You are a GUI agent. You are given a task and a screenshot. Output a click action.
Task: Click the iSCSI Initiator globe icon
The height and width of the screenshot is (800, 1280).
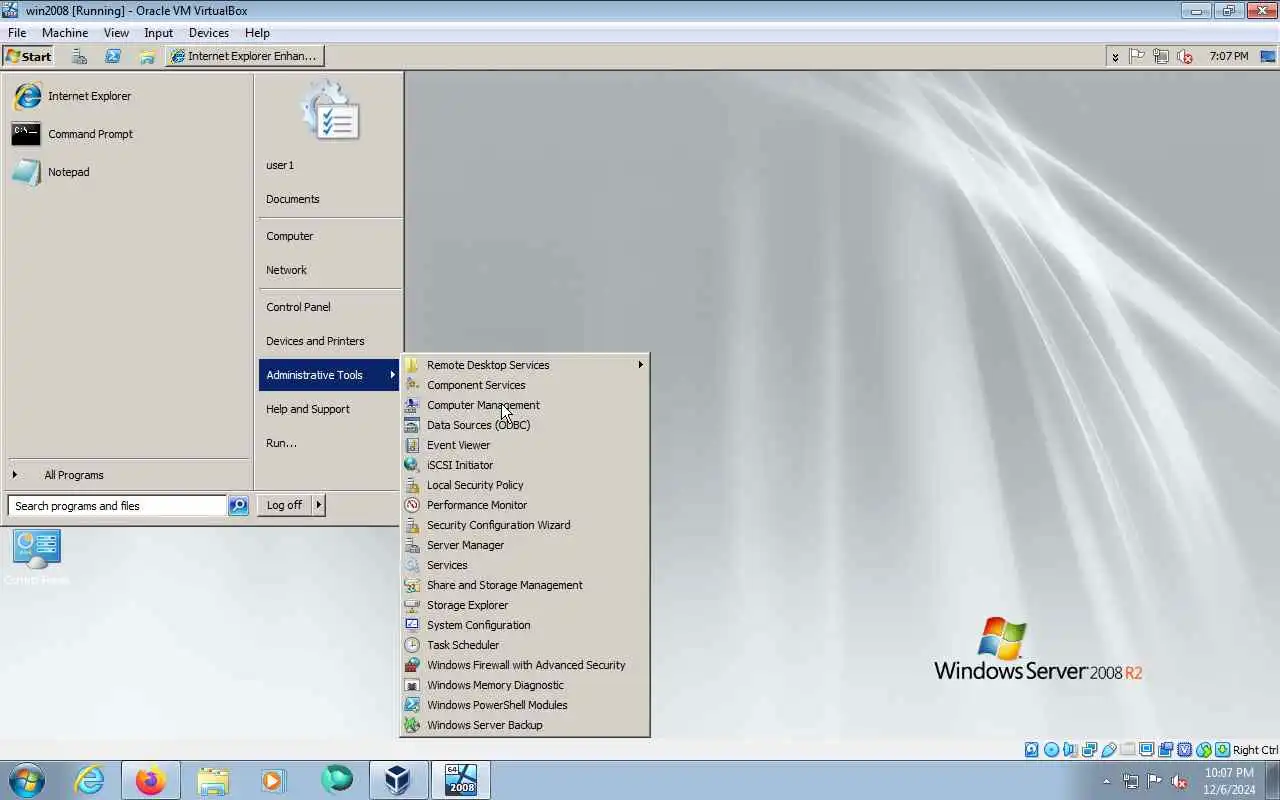point(412,465)
